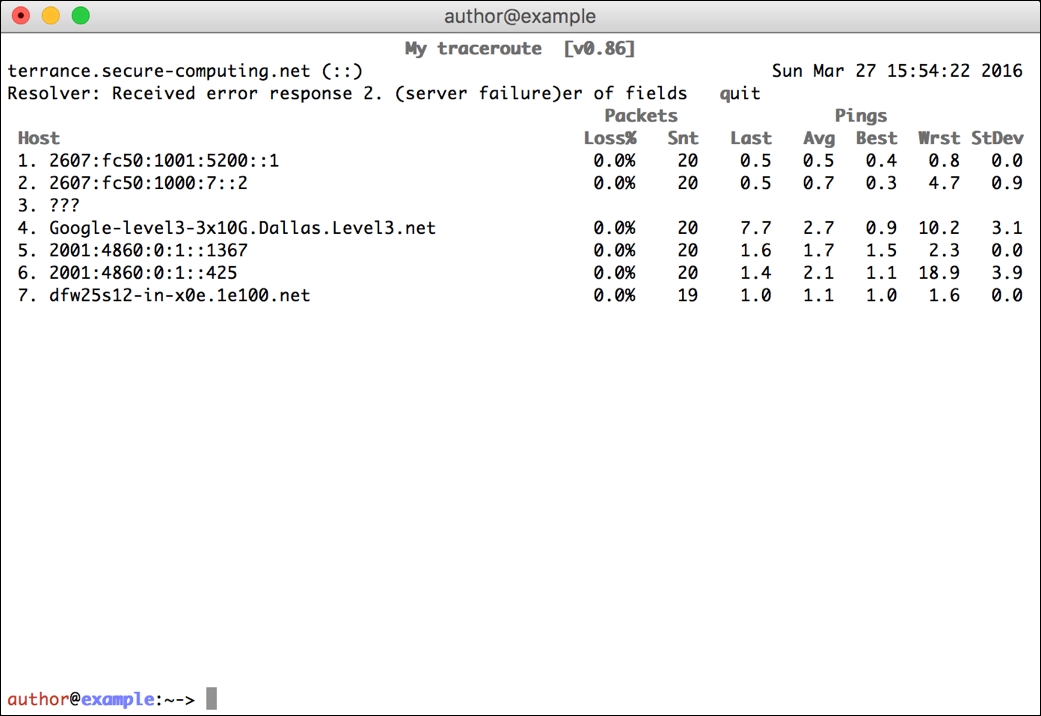1041x716 pixels.
Task: Click the Best column header
Action: [876, 138]
